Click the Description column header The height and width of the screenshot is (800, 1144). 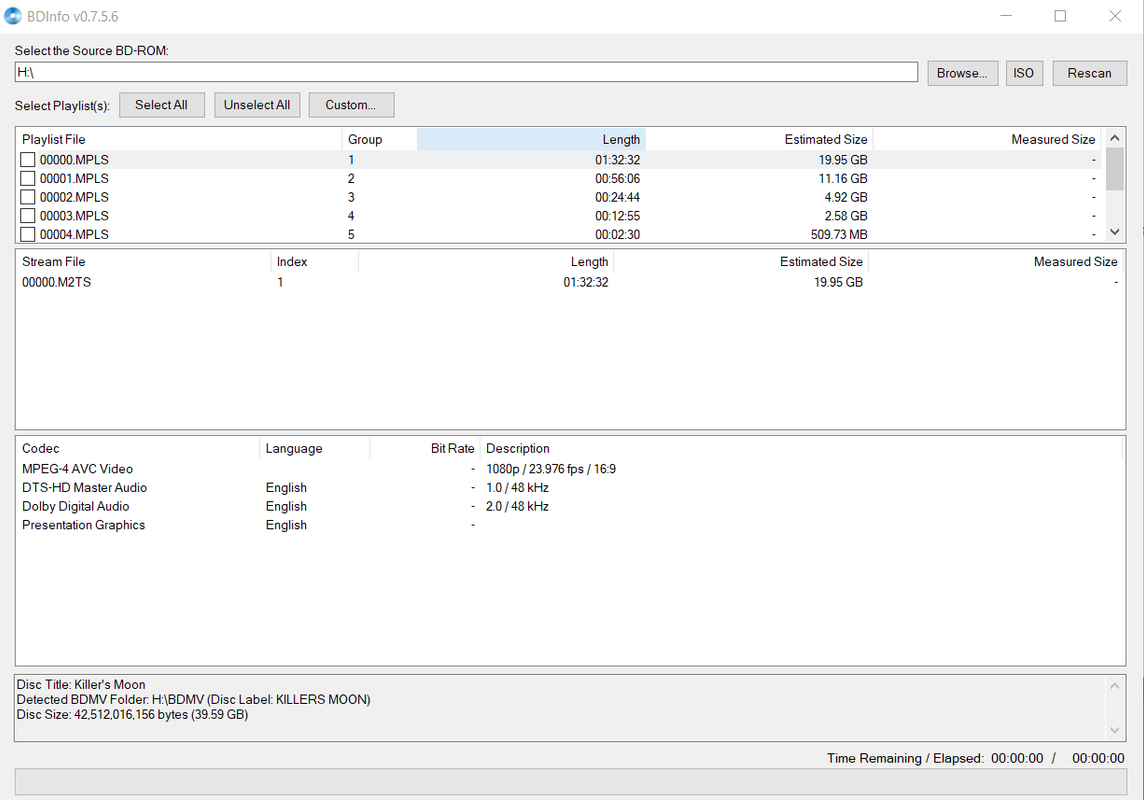pyautogui.click(x=801, y=448)
